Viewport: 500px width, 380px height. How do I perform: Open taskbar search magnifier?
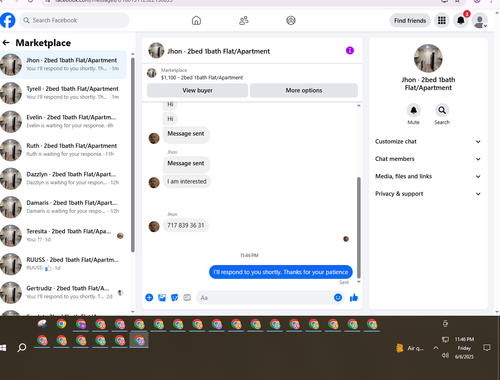tap(22, 348)
